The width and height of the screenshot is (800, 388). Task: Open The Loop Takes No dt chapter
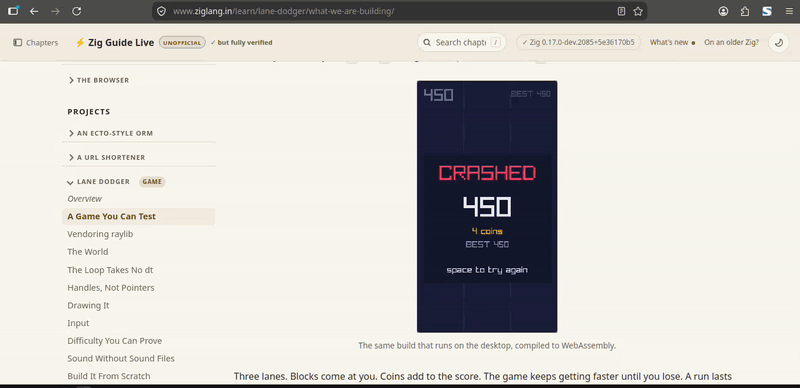(110, 270)
